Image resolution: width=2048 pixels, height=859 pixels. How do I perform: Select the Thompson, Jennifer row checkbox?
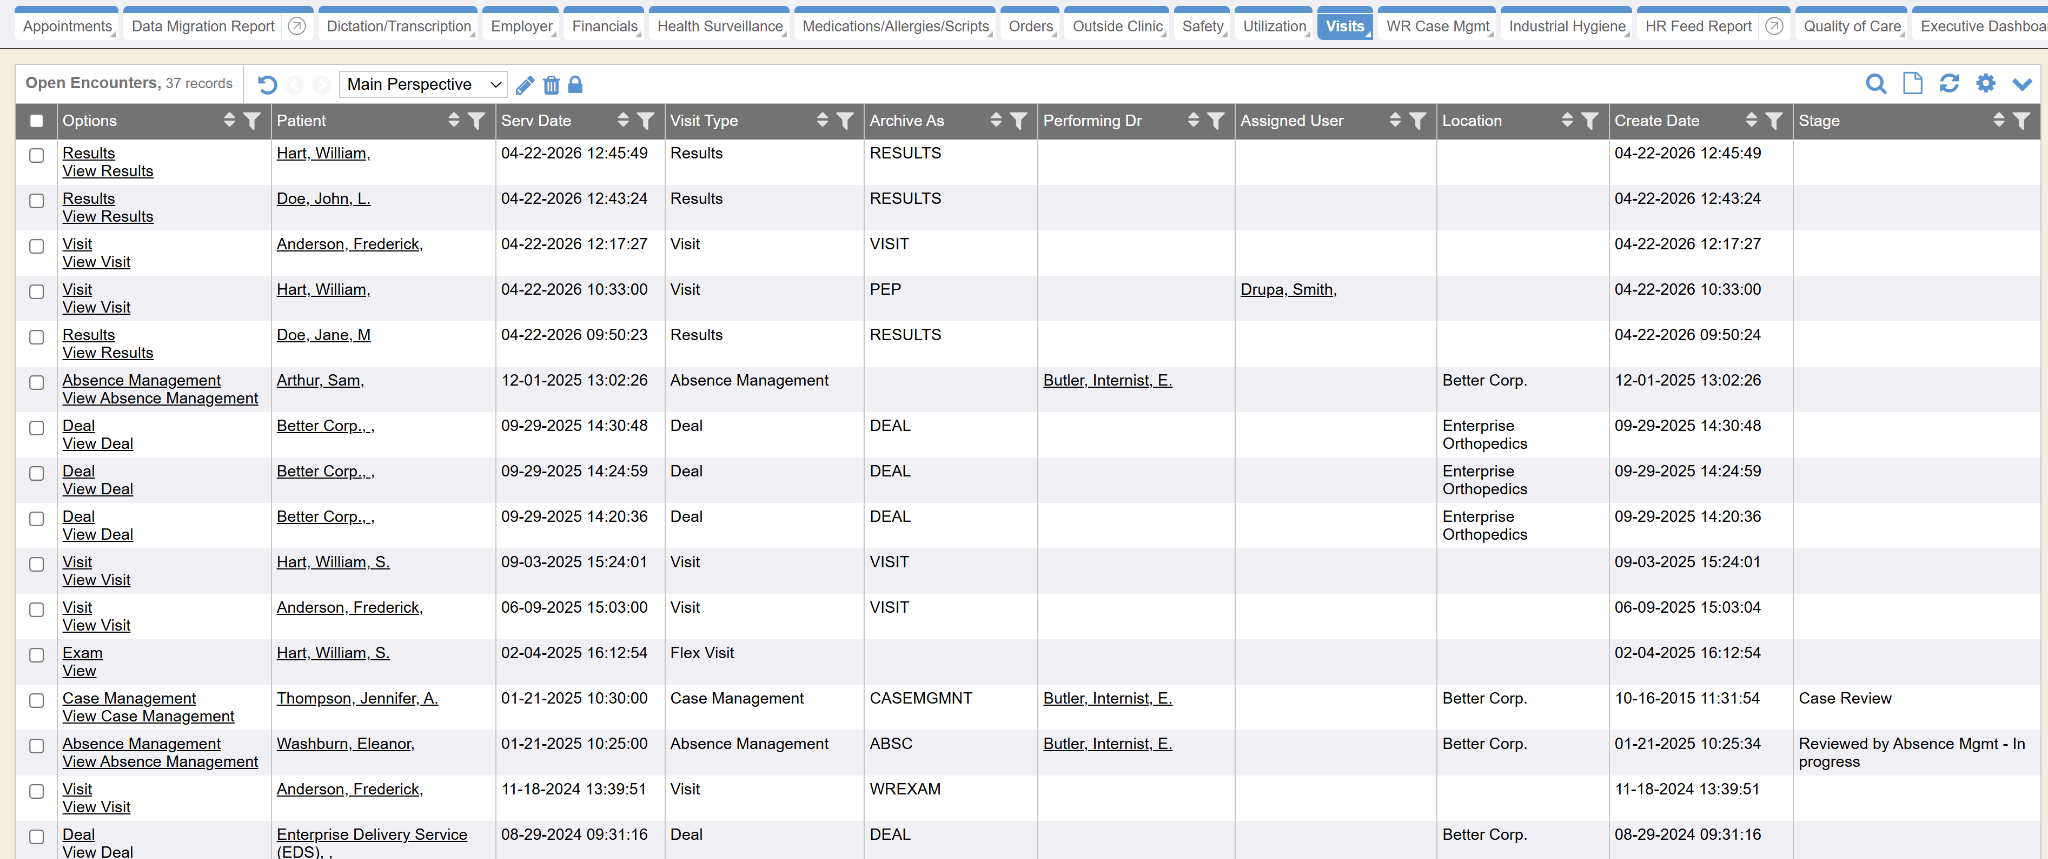click(37, 701)
